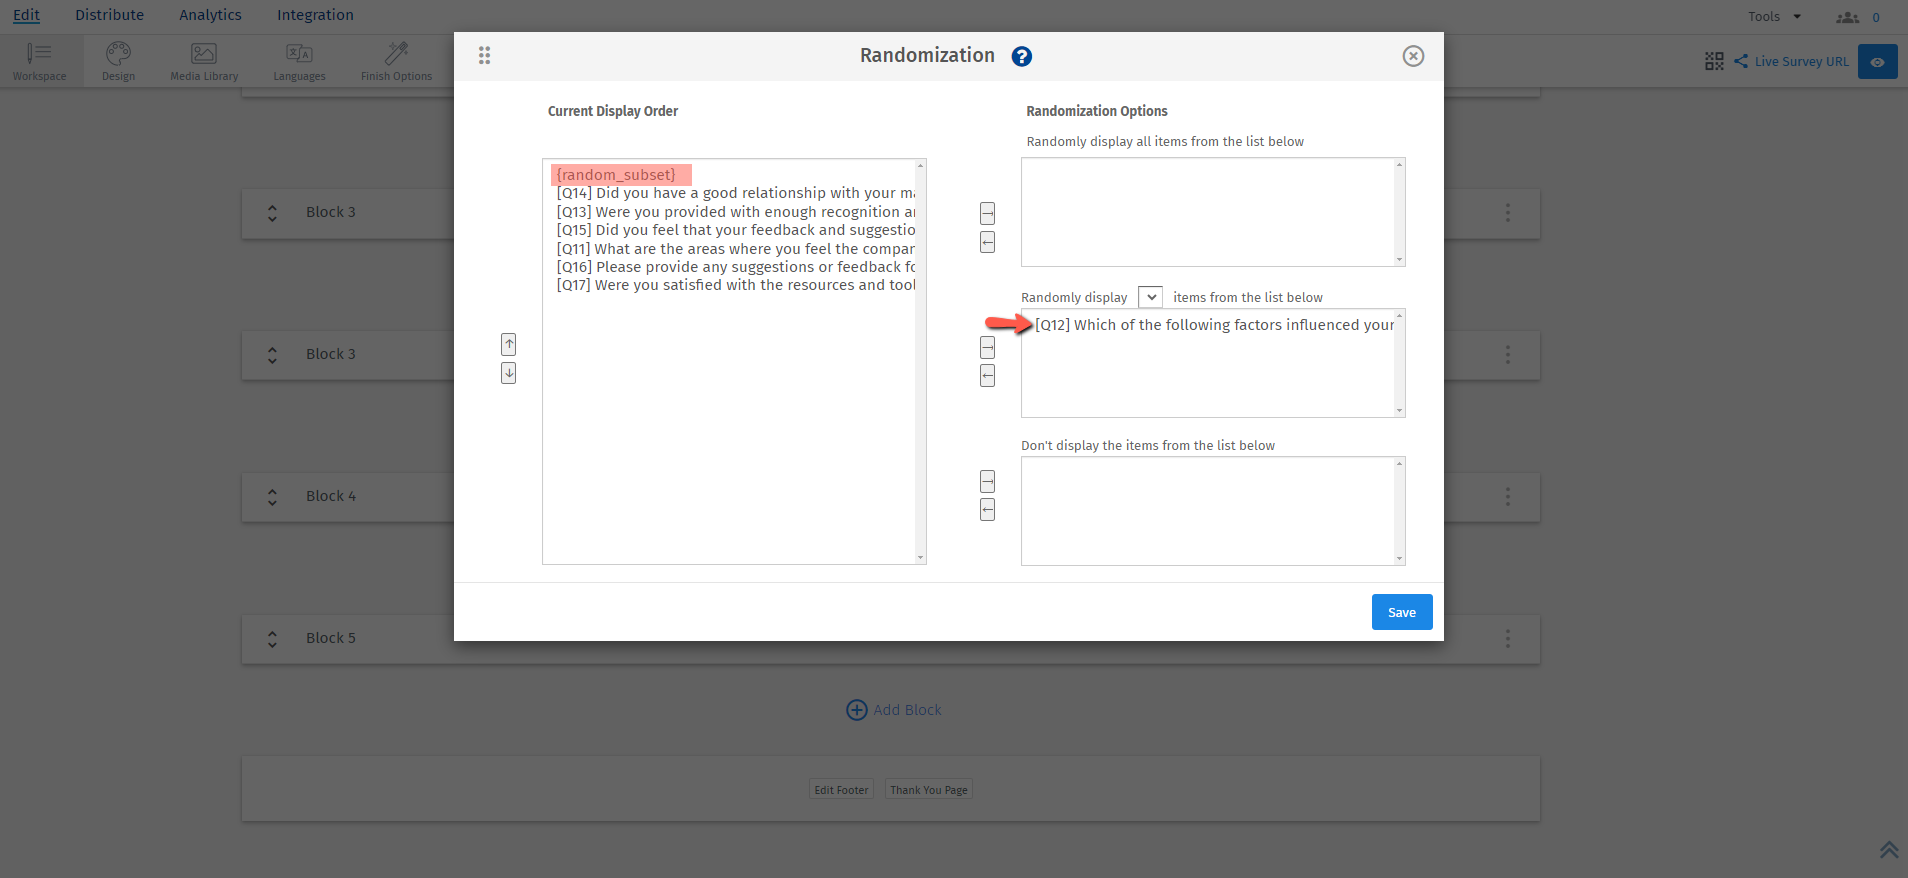Image resolution: width=1908 pixels, height=878 pixels.
Task: Click the users count icon
Action: (1847, 17)
